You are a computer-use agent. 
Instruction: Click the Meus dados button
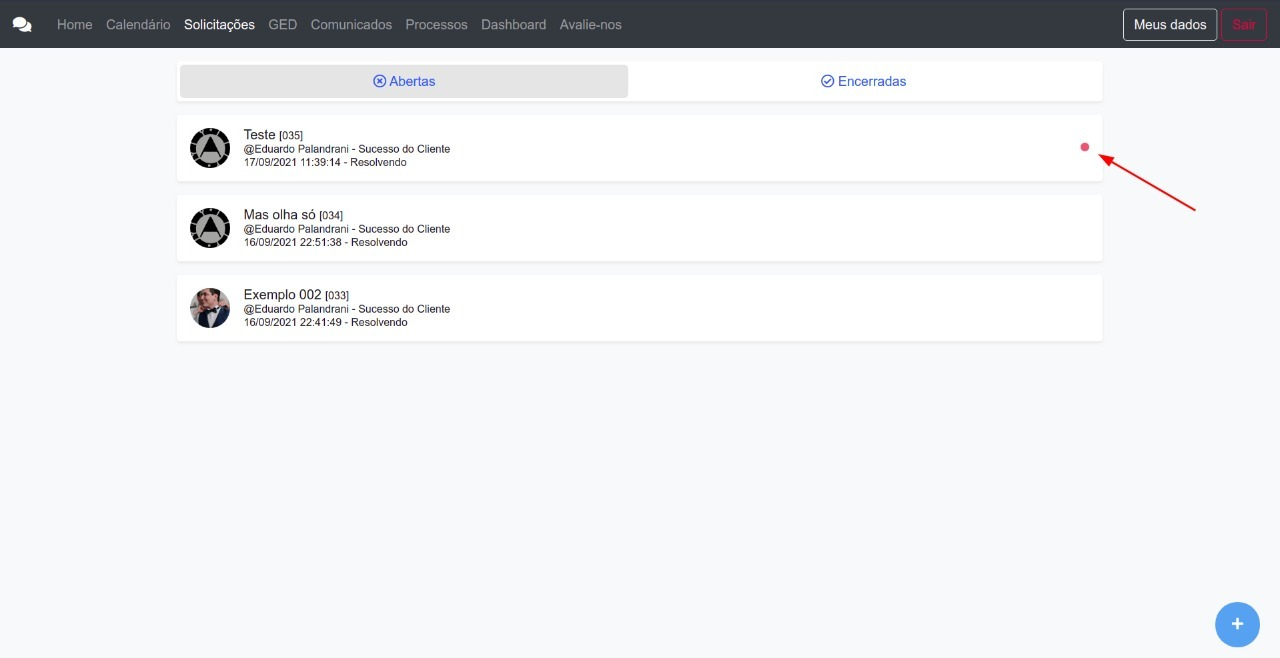coord(1169,25)
